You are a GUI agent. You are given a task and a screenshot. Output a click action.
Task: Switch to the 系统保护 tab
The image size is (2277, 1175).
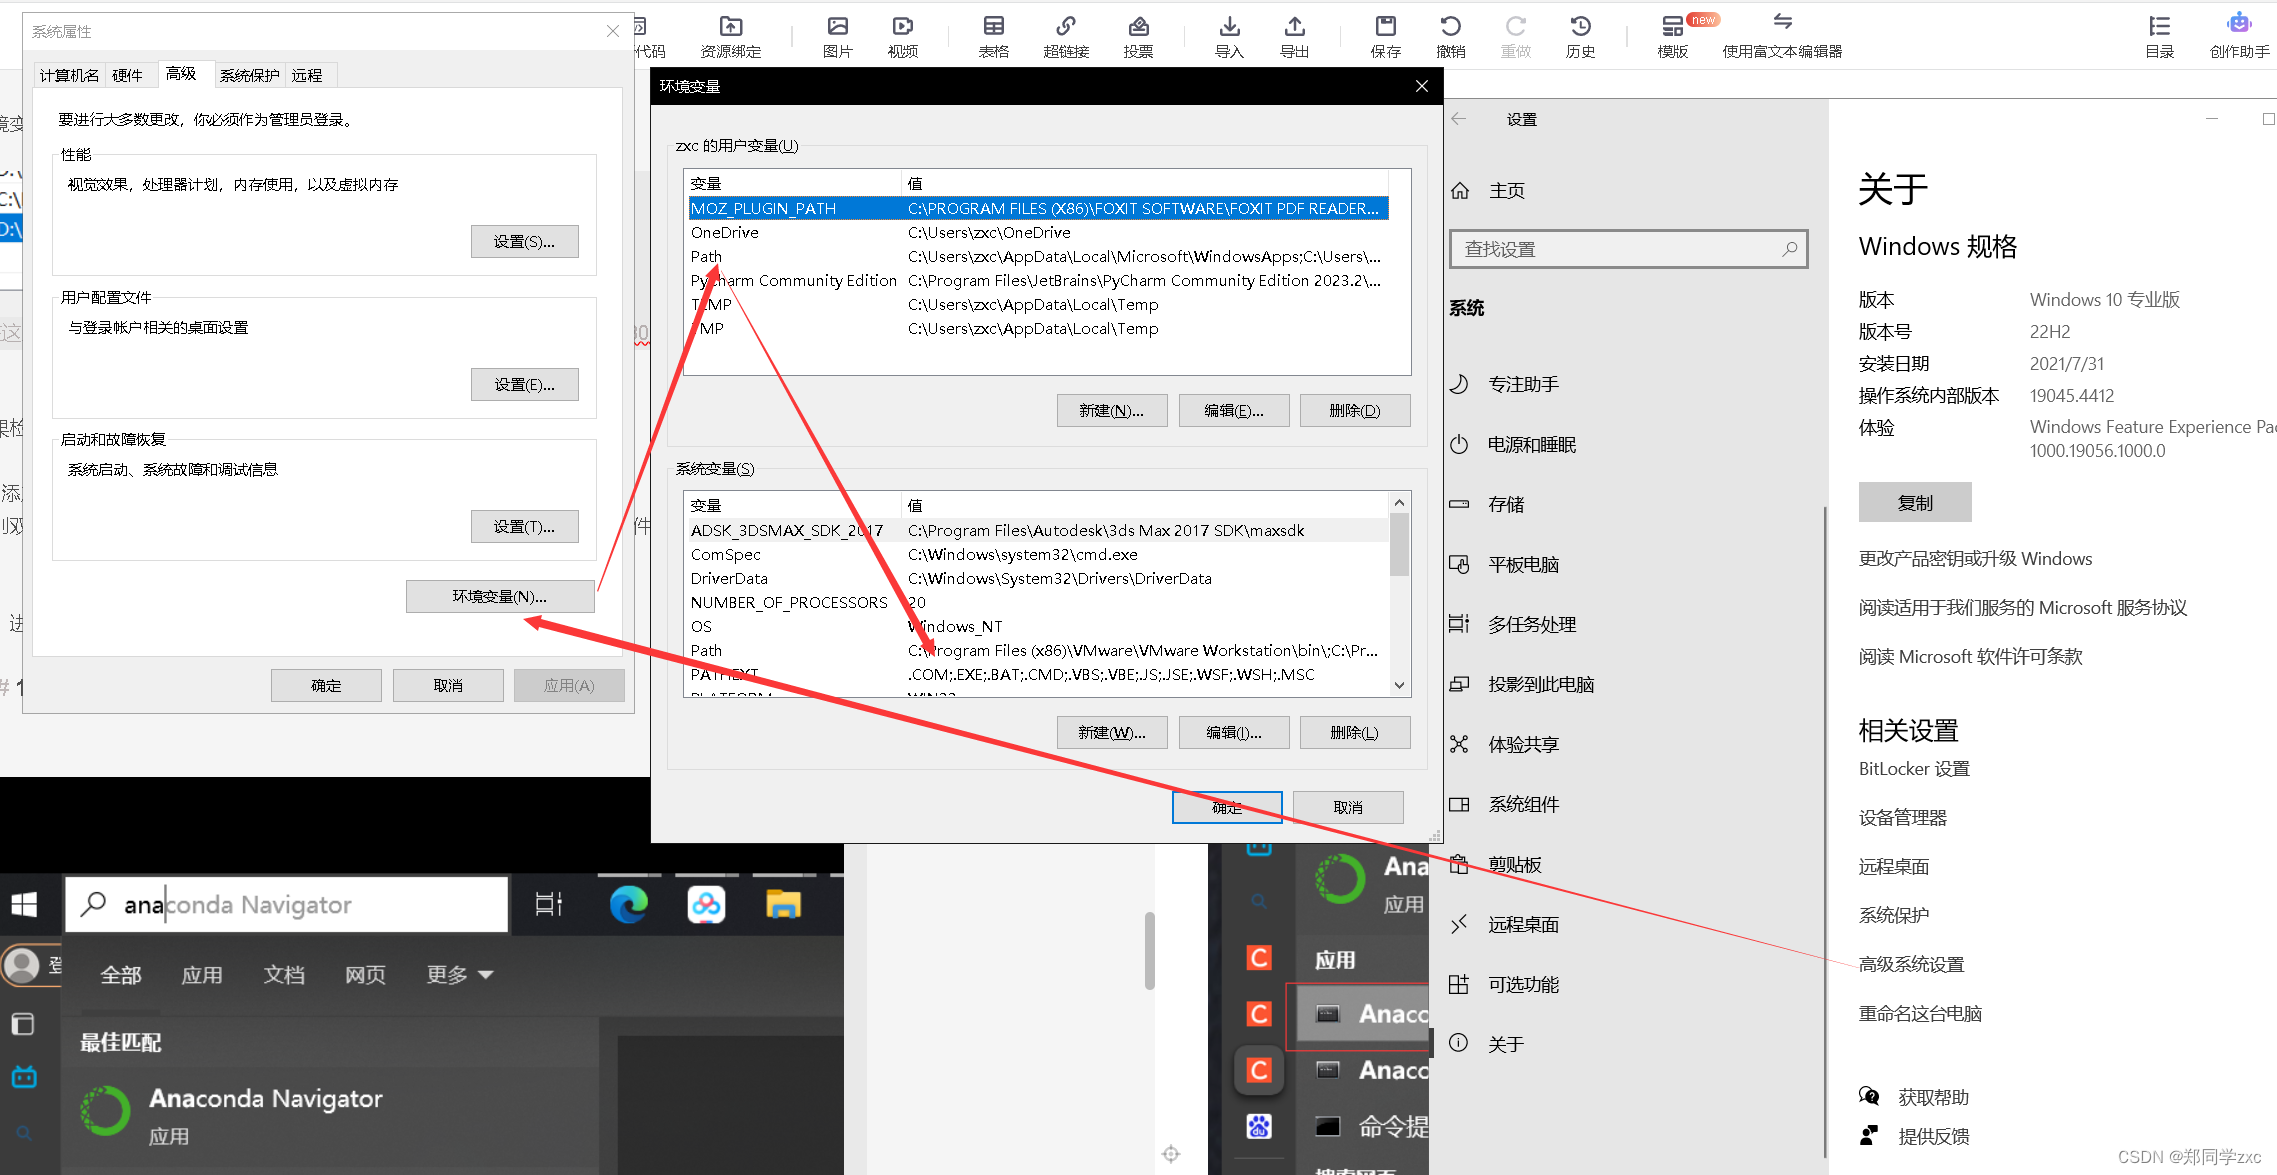250,75
